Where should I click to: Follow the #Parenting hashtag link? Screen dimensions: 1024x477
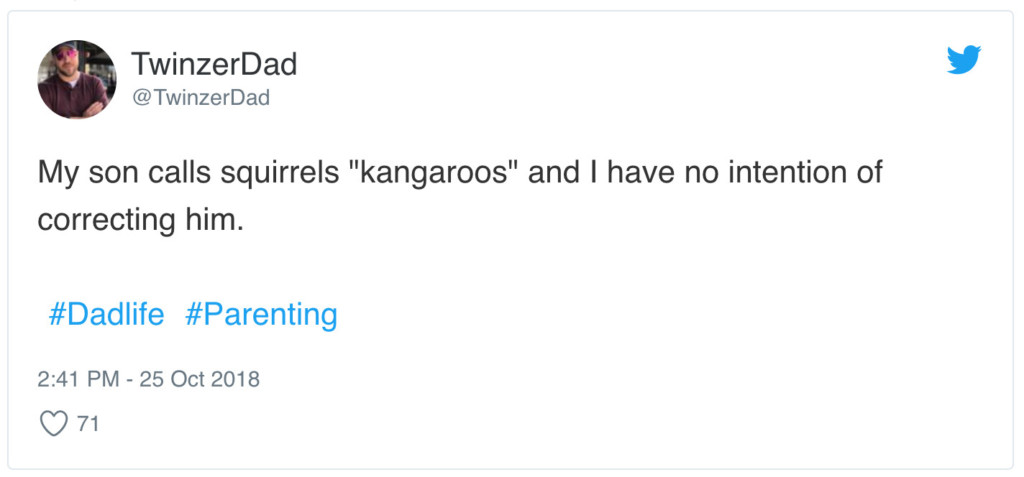262,315
